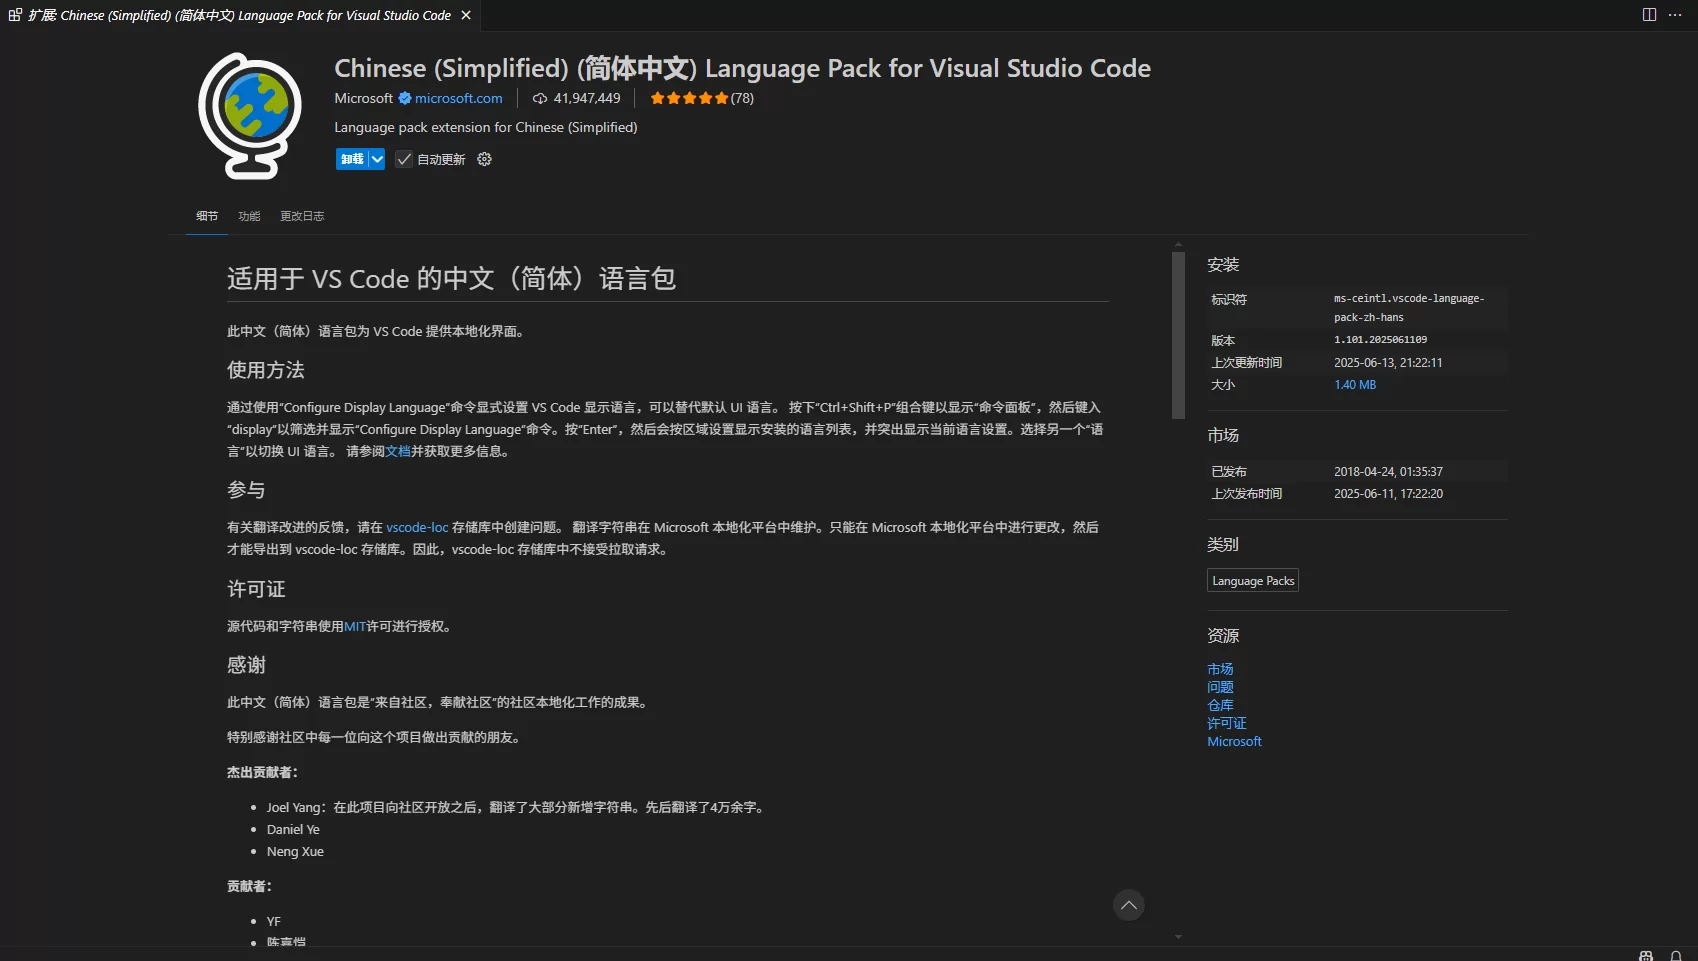
Task: Open the editor's more actions ellipsis menu
Action: click(1675, 15)
